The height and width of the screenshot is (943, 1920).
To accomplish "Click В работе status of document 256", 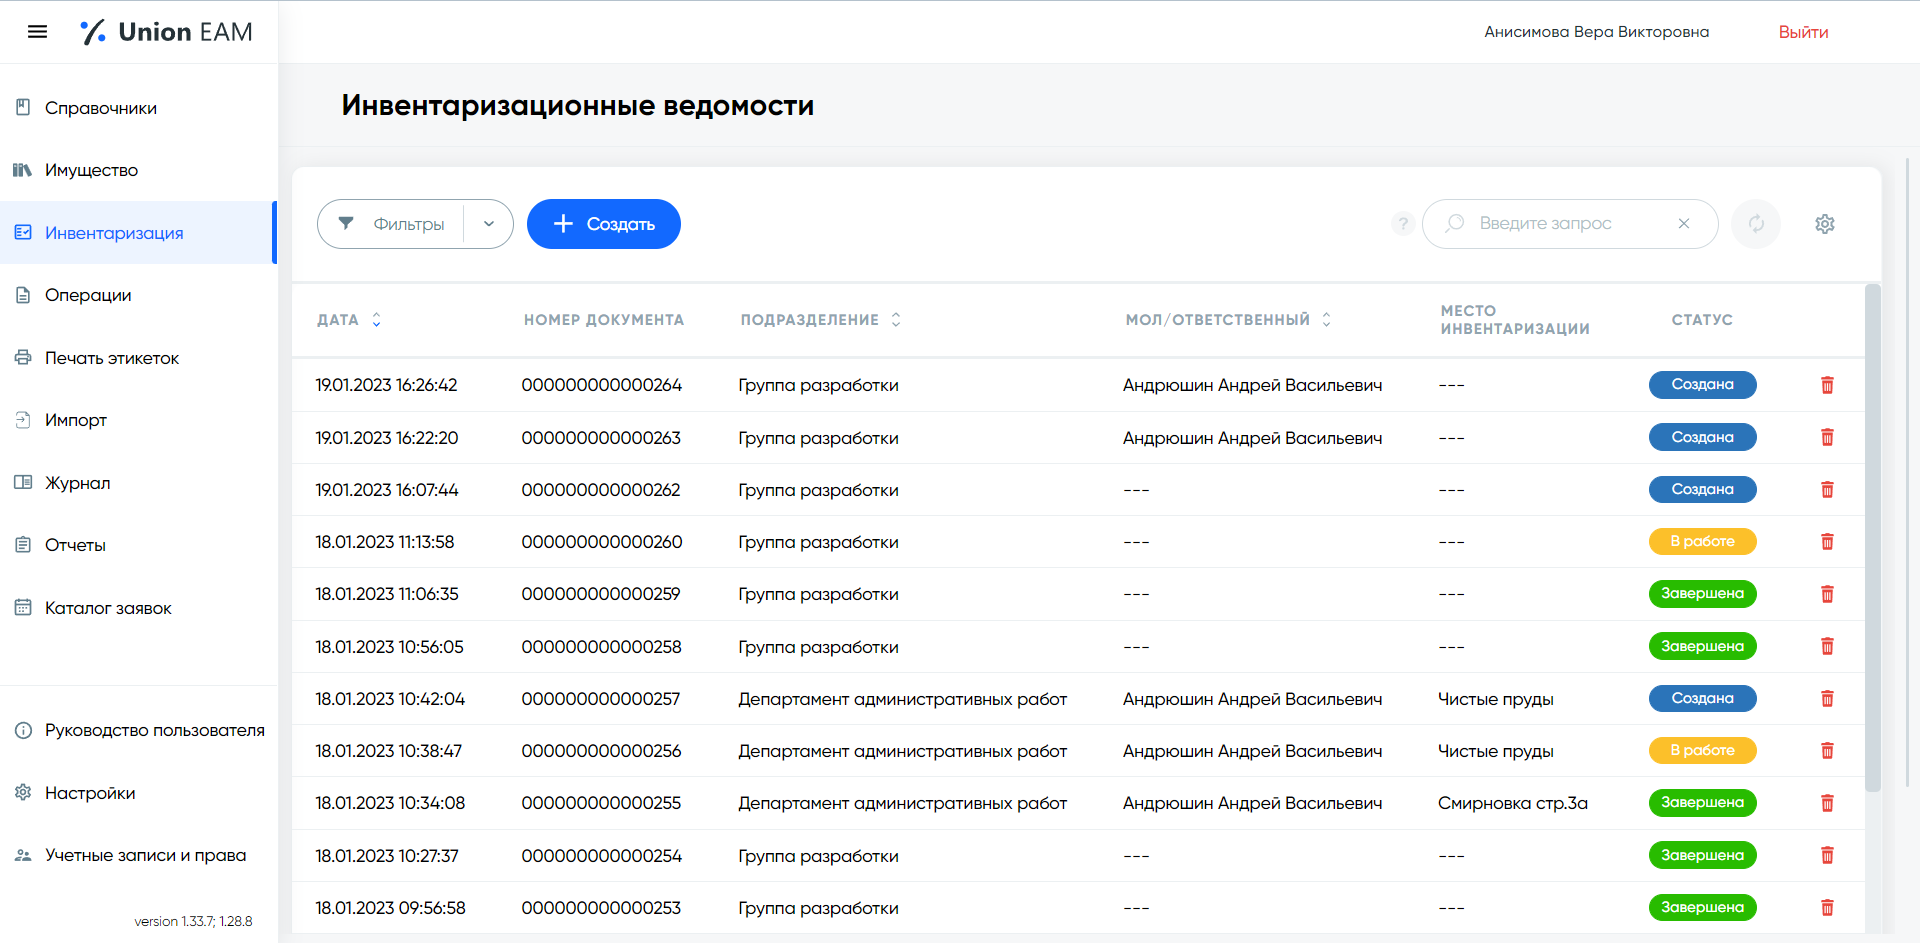I will [1702, 750].
